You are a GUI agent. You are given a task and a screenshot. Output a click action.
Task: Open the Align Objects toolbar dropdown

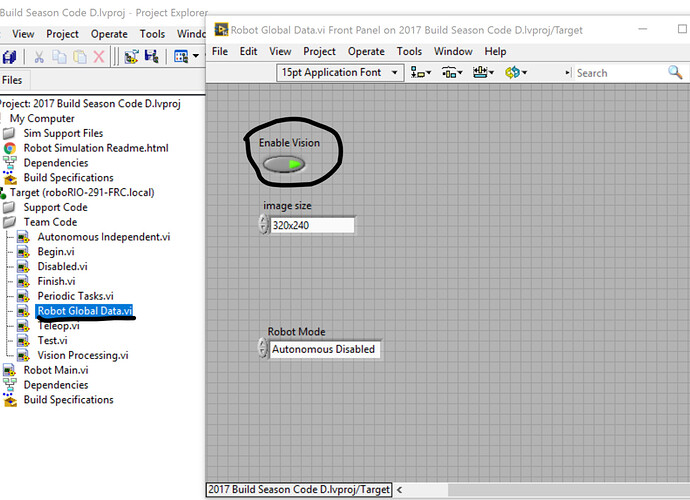pyautogui.click(x=420, y=72)
